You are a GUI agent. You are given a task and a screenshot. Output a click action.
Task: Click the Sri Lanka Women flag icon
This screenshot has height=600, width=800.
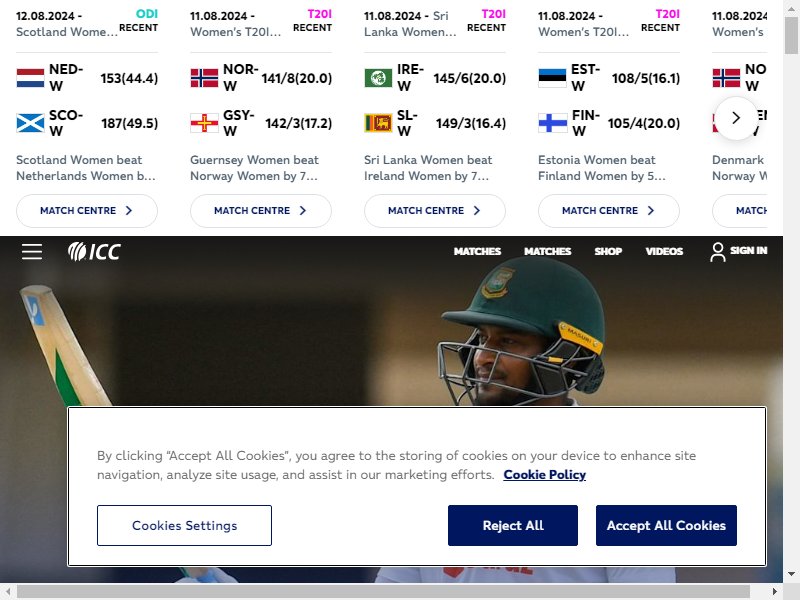[x=378, y=123]
